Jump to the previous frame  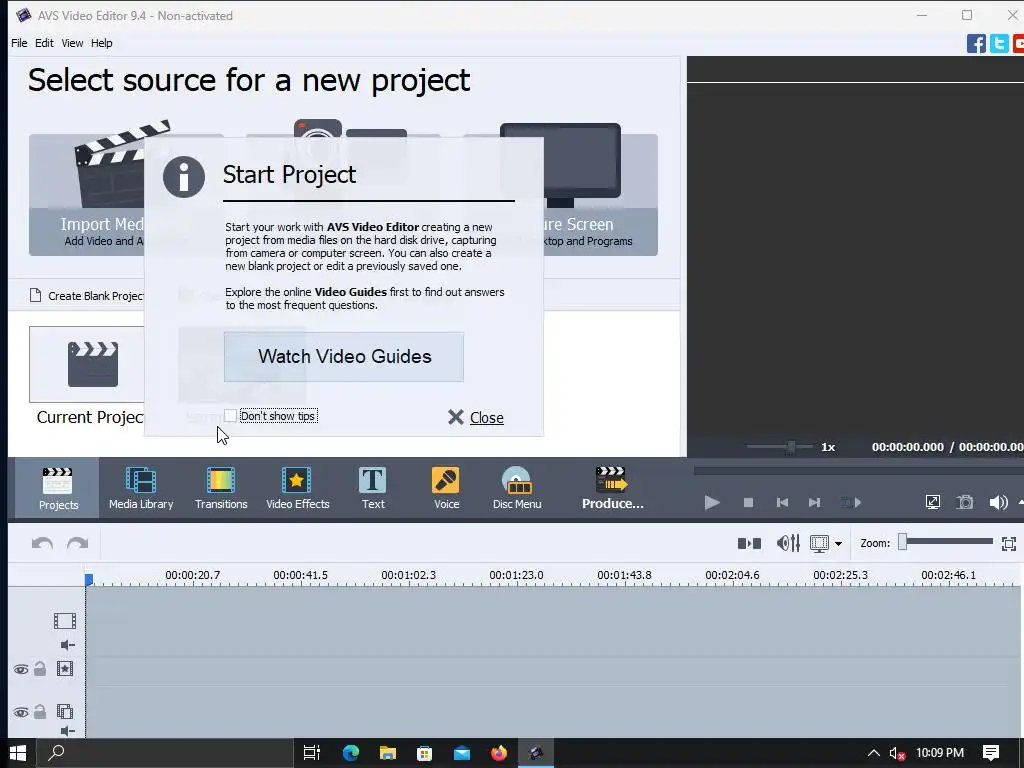coord(782,502)
